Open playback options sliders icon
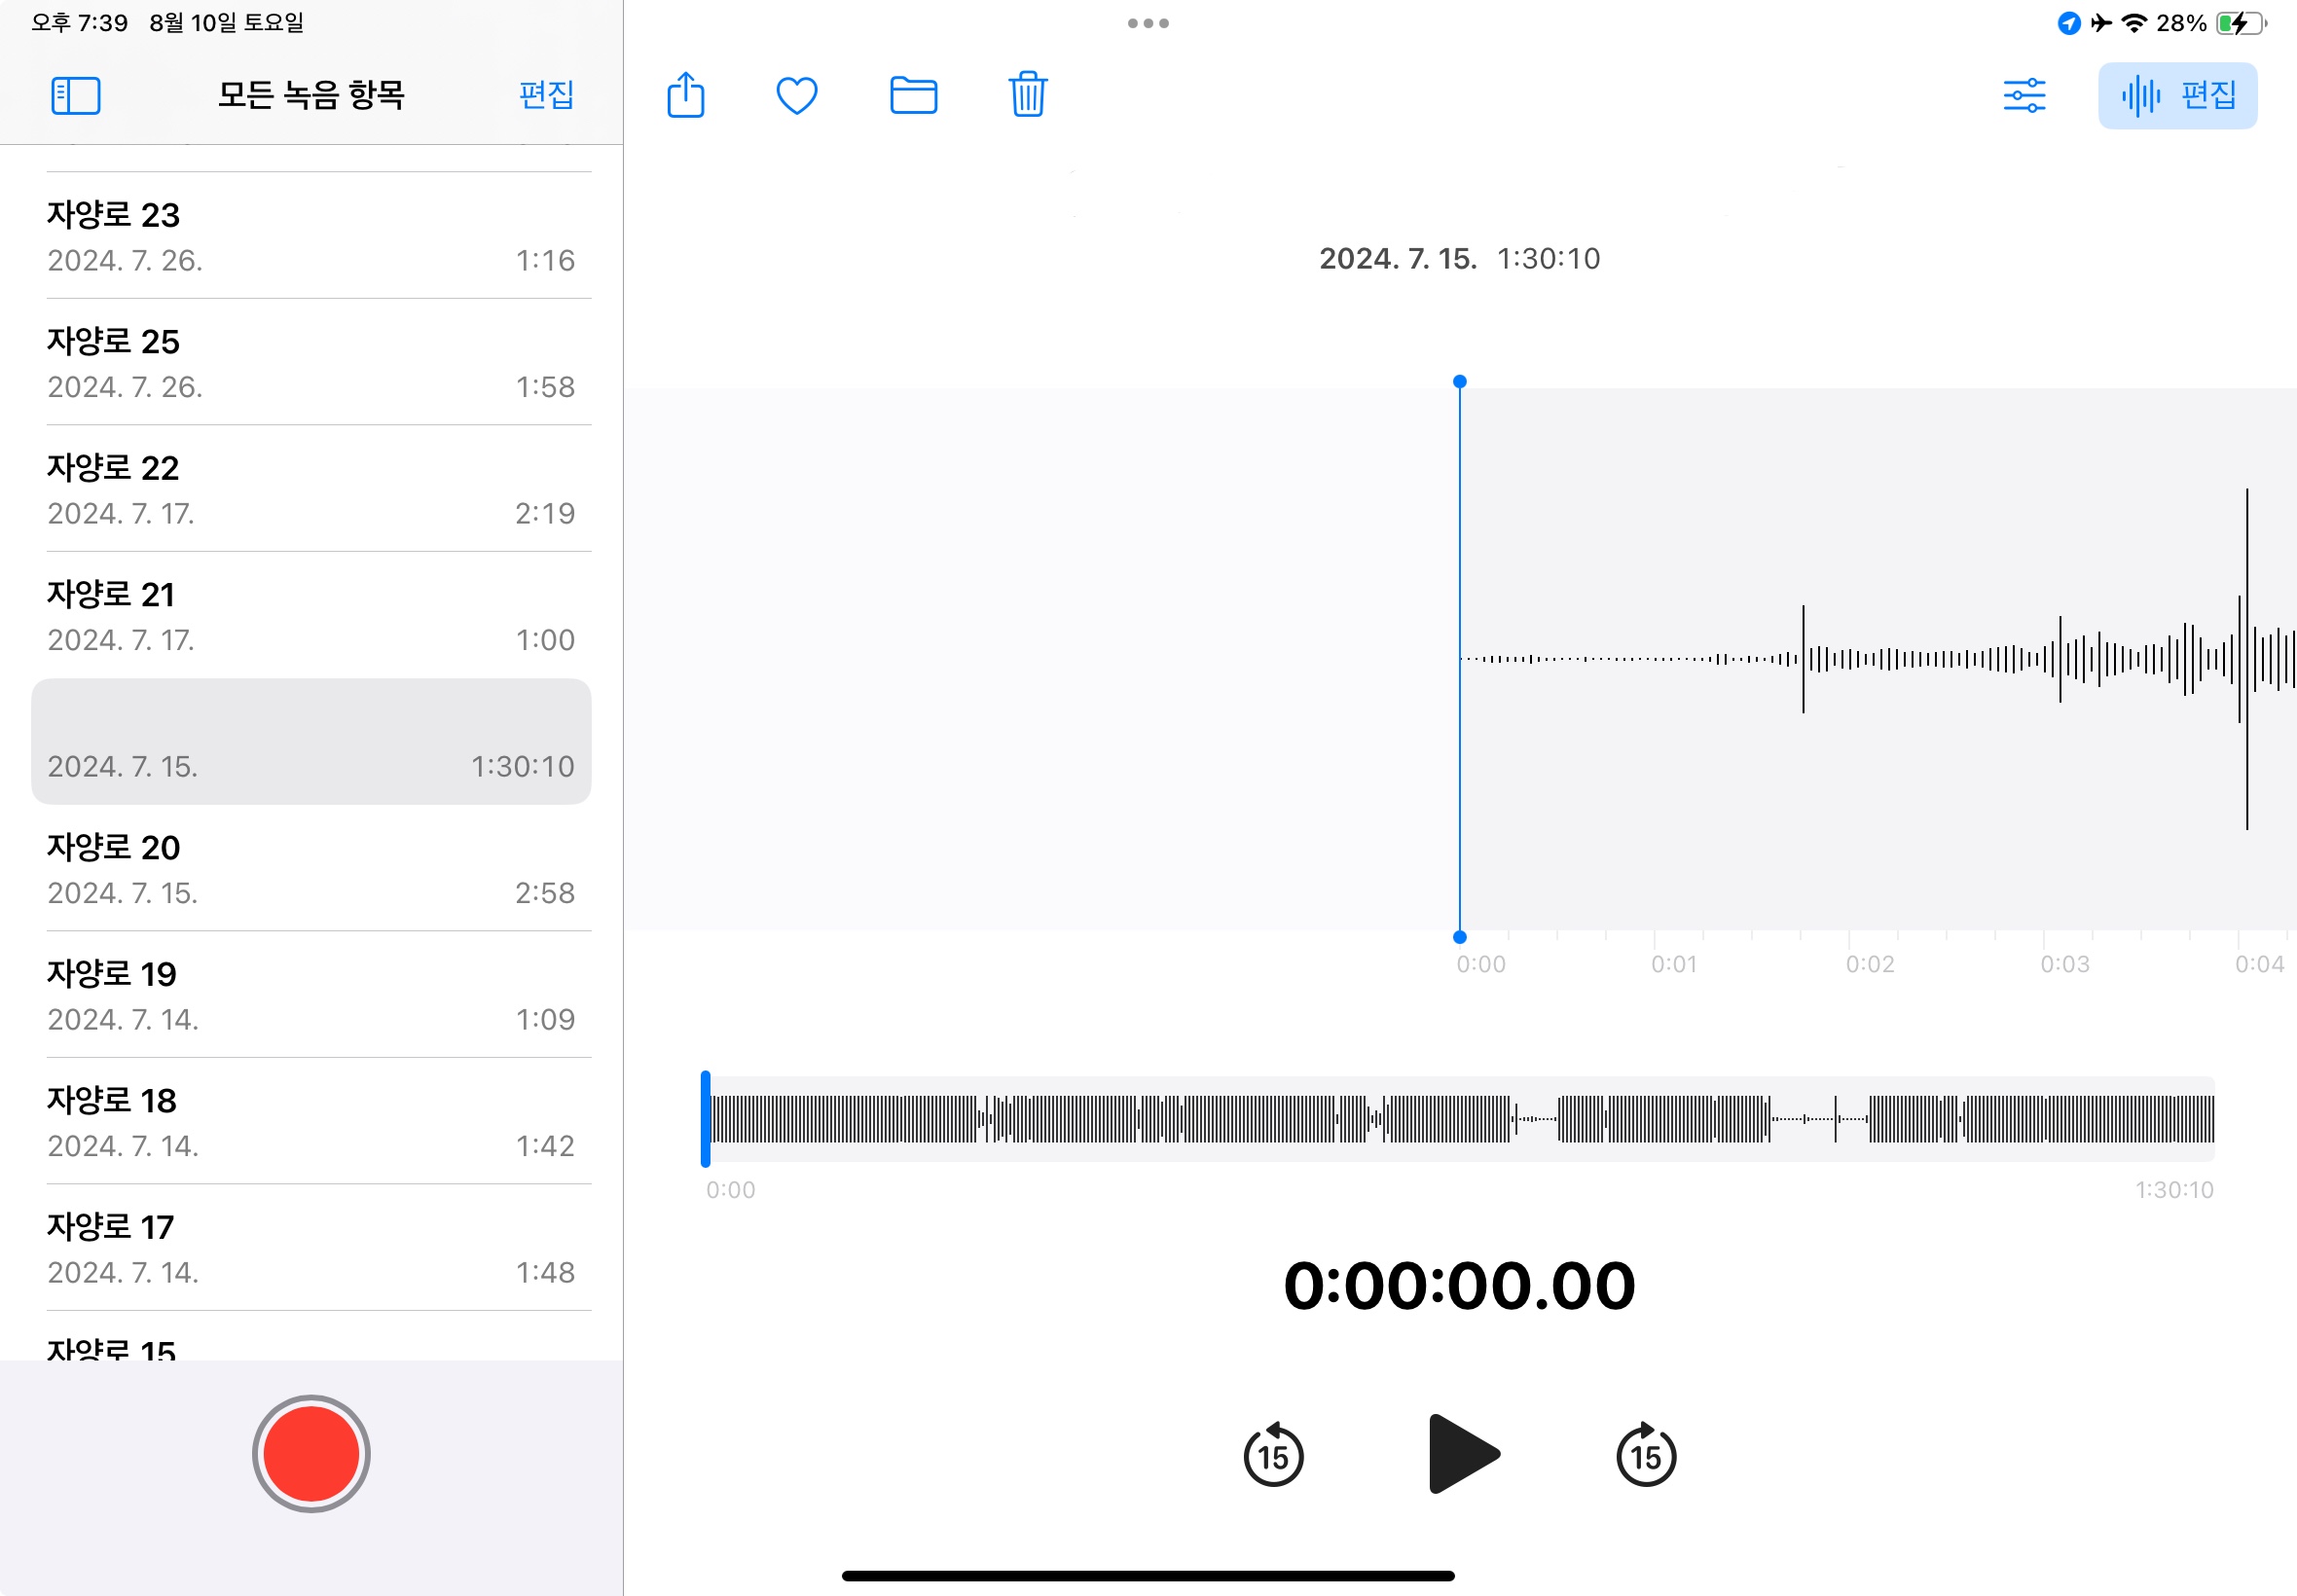The height and width of the screenshot is (1596, 2297). [2024, 96]
